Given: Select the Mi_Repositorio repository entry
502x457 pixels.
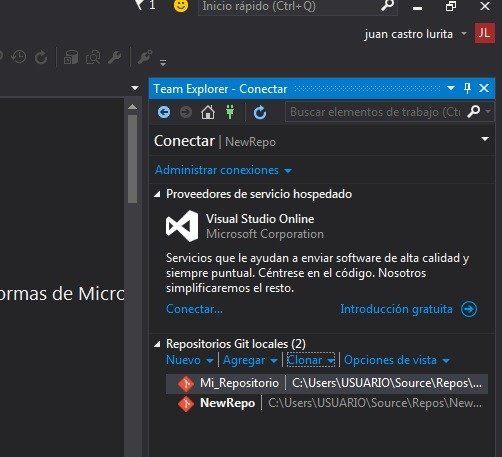Looking at the screenshot, I should pos(327,383).
